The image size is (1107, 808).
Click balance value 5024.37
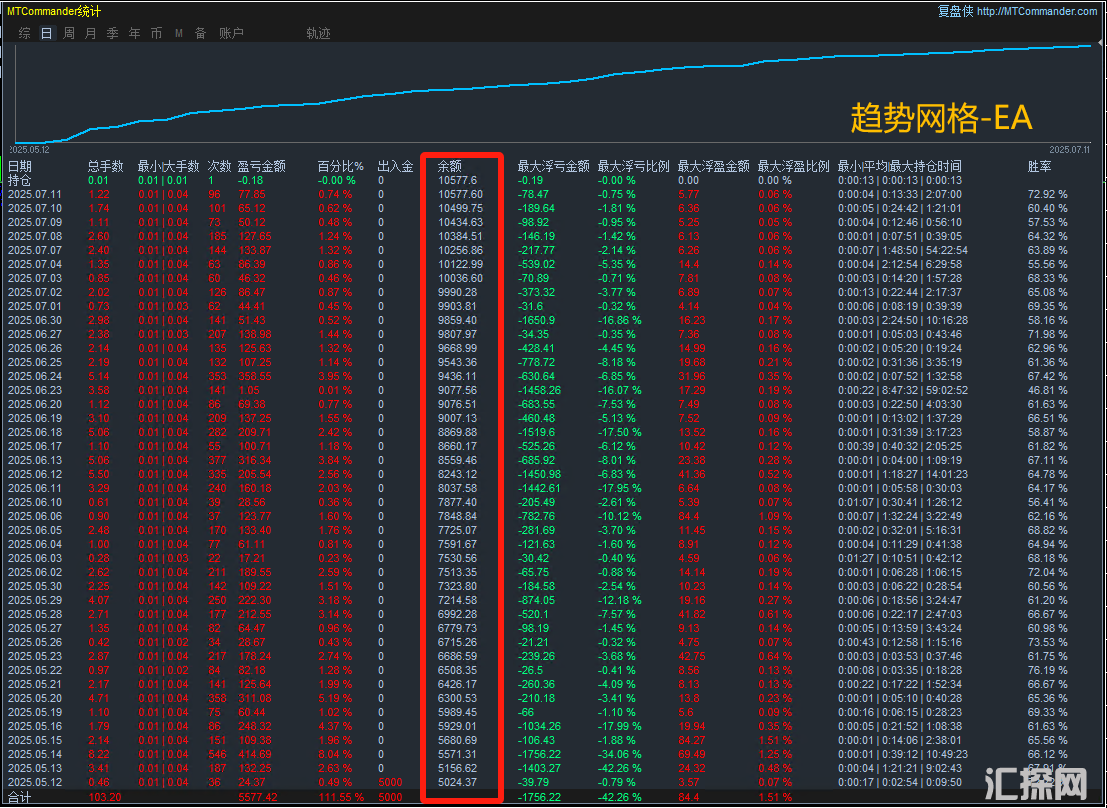click(457, 783)
